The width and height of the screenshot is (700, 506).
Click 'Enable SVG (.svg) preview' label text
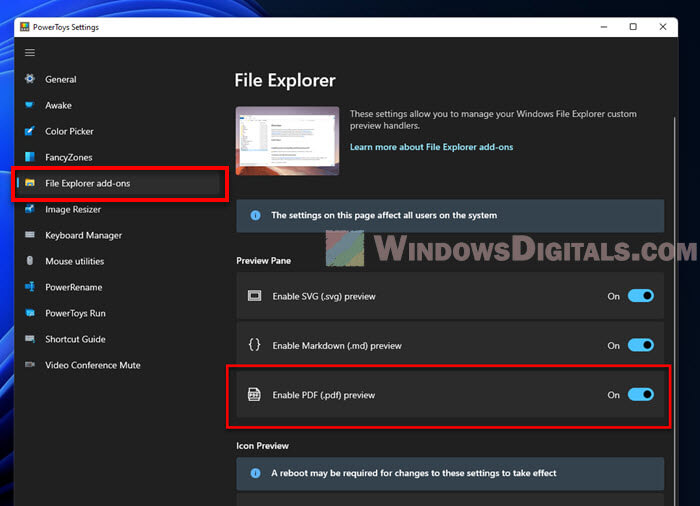tap(324, 296)
